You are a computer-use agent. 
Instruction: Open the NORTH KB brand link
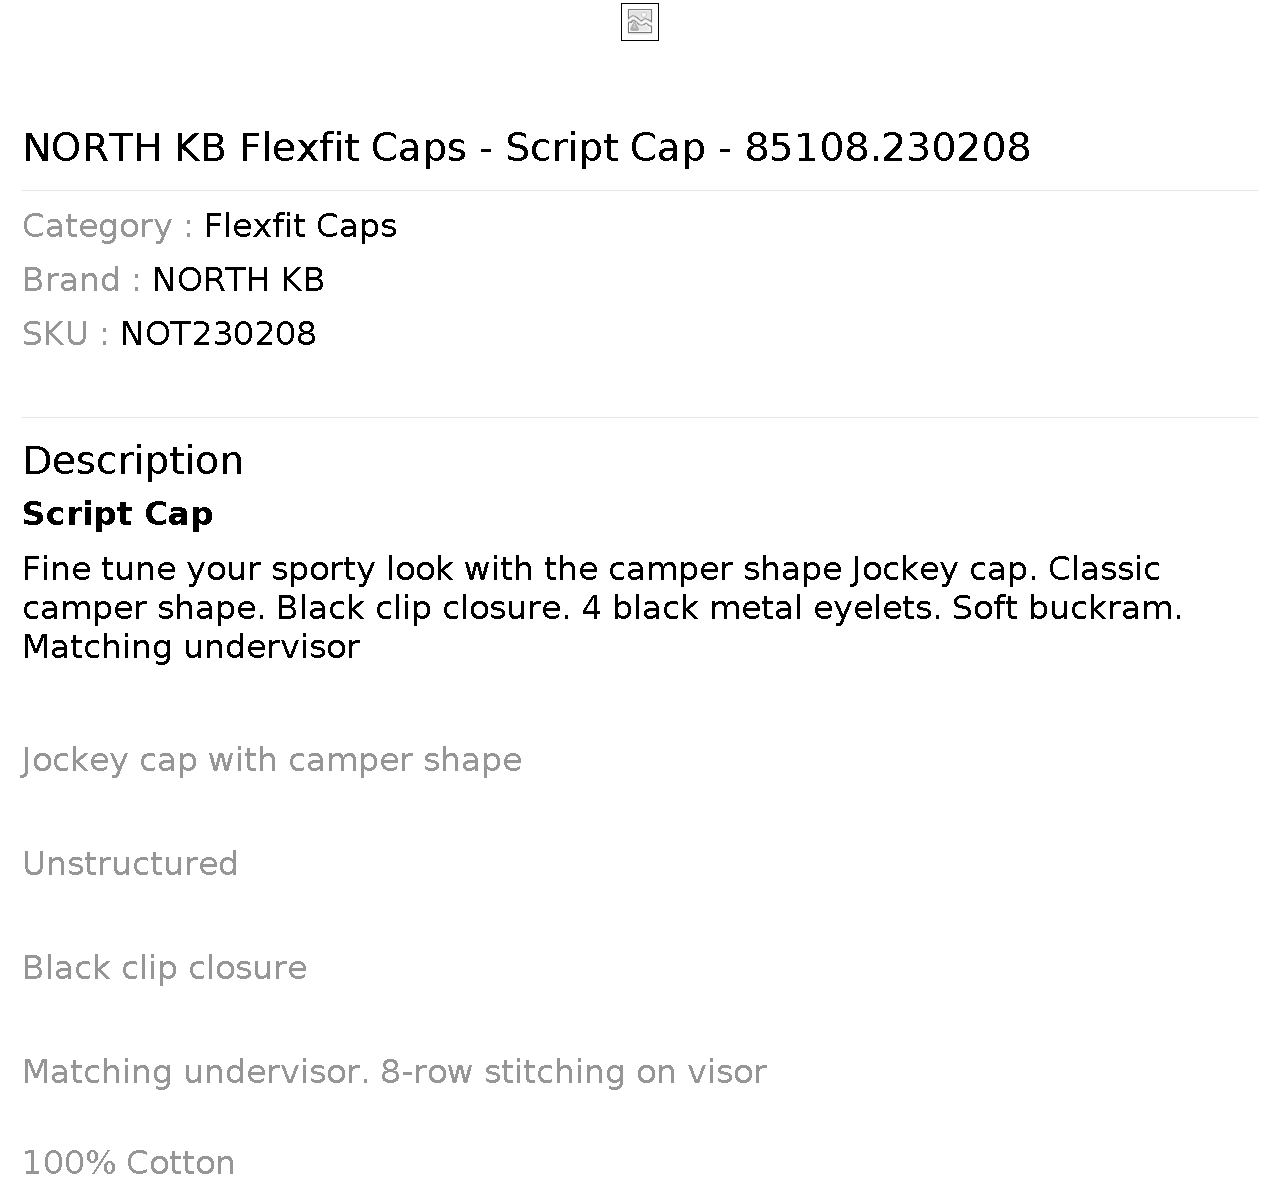click(x=238, y=280)
